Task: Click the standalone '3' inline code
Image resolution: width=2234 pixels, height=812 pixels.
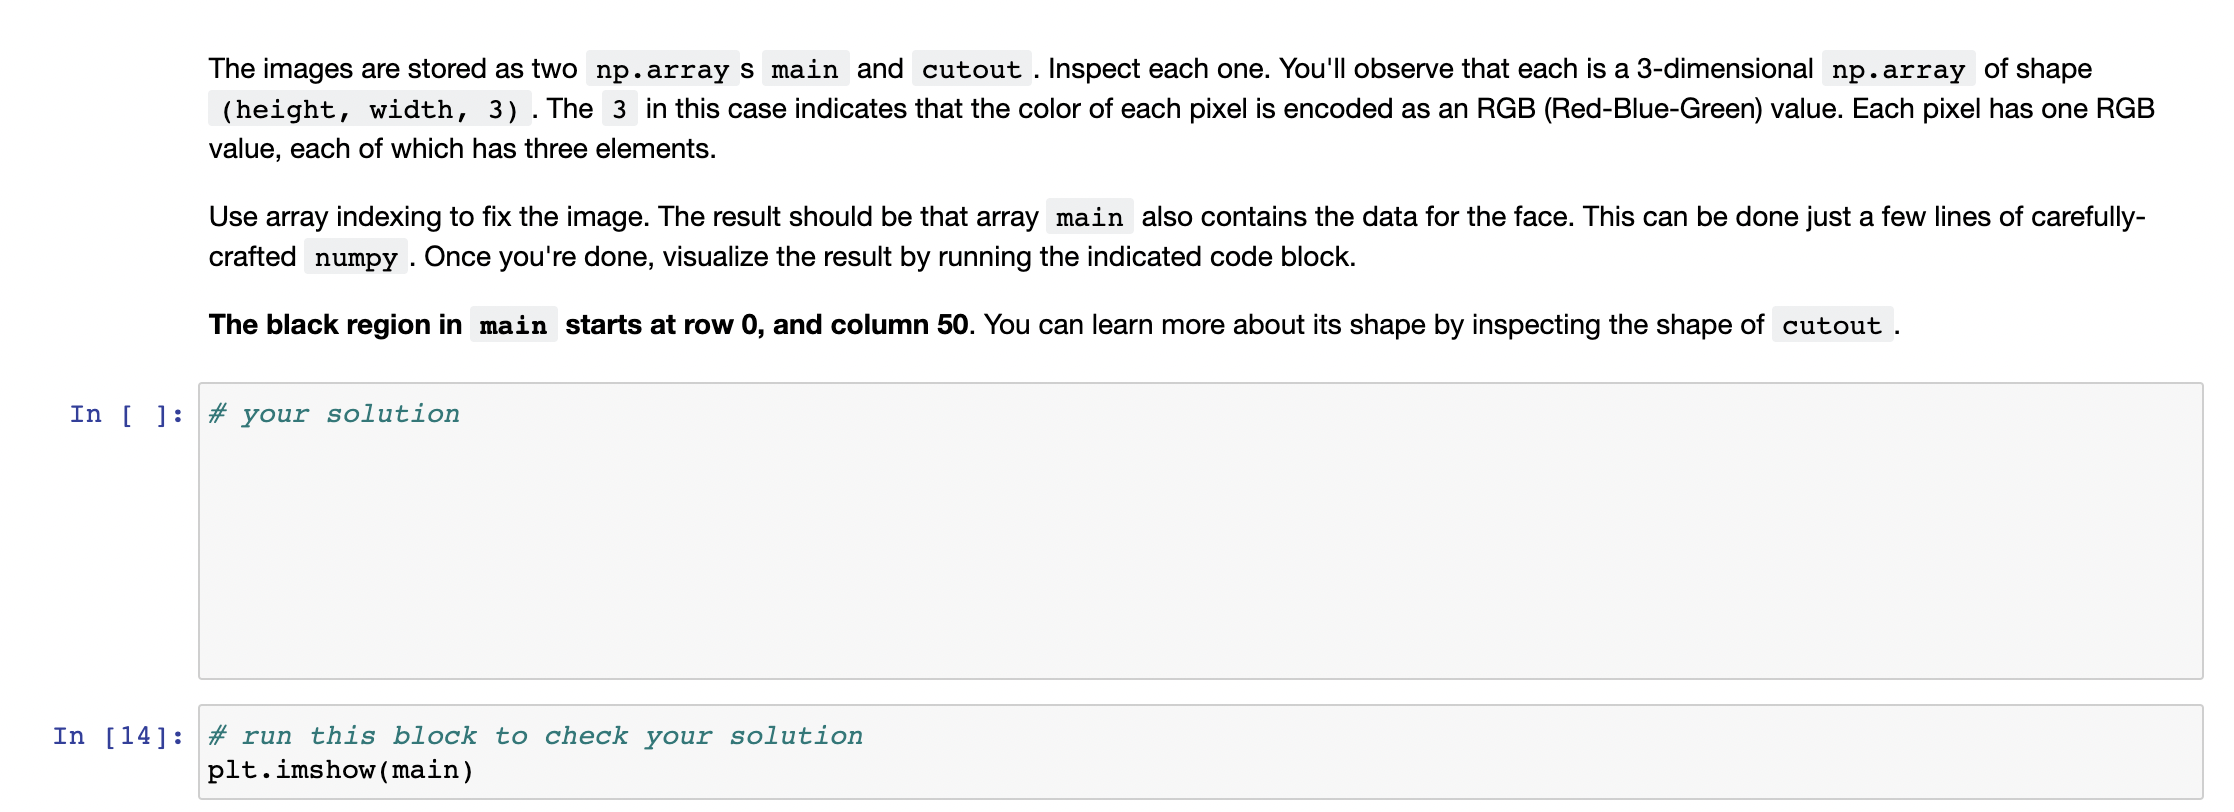Action: tap(619, 109)
